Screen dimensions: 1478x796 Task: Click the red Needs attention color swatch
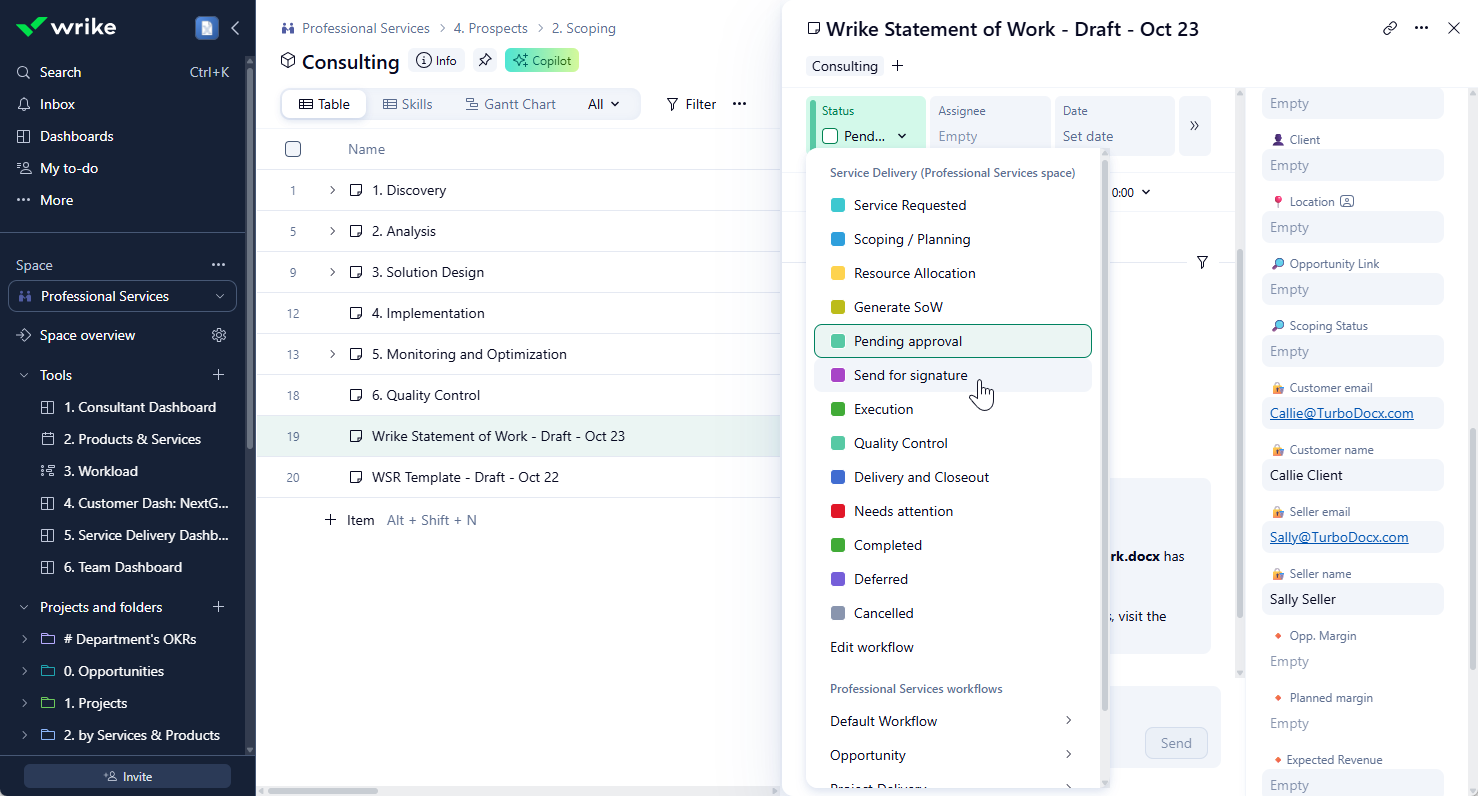coord(838,511)
